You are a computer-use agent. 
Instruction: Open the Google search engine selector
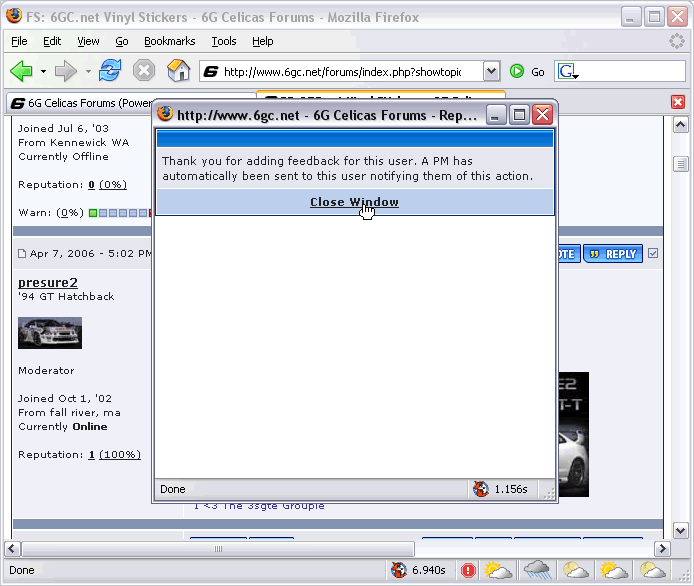[x=568, y=71]
